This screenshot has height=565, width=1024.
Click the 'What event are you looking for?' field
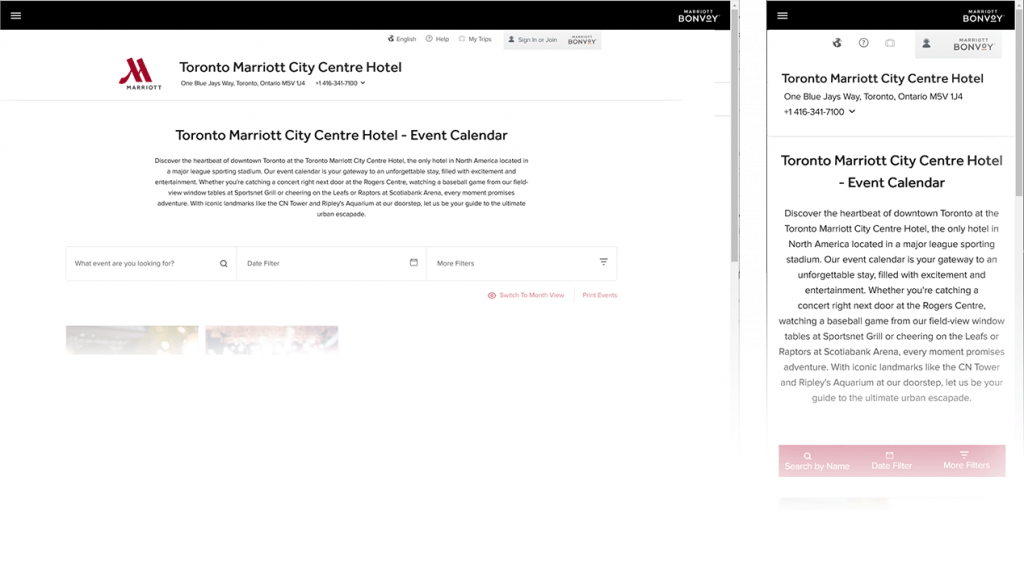pos(151,263)
